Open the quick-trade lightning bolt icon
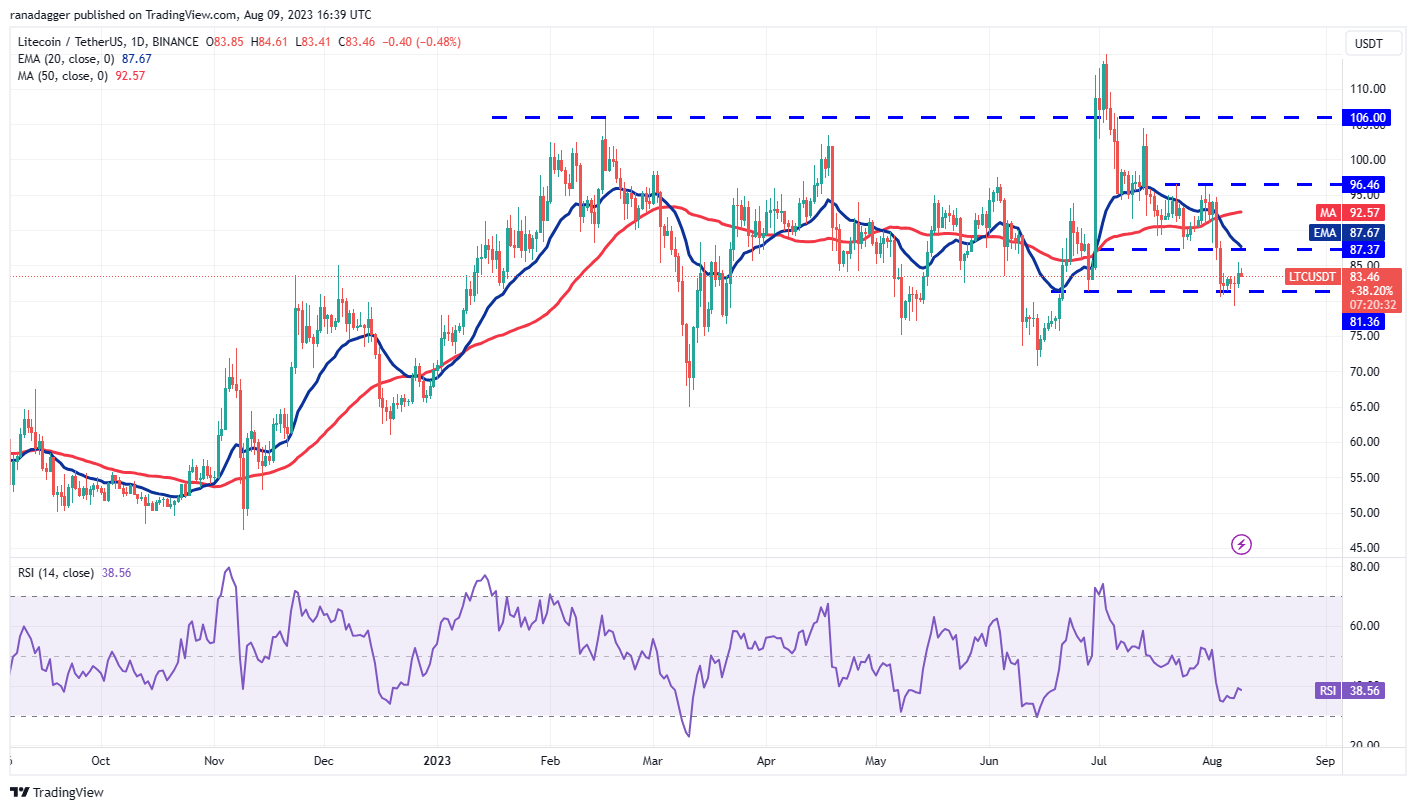Viewport: 1416px width, 810px height. [x=1240, y=544]
